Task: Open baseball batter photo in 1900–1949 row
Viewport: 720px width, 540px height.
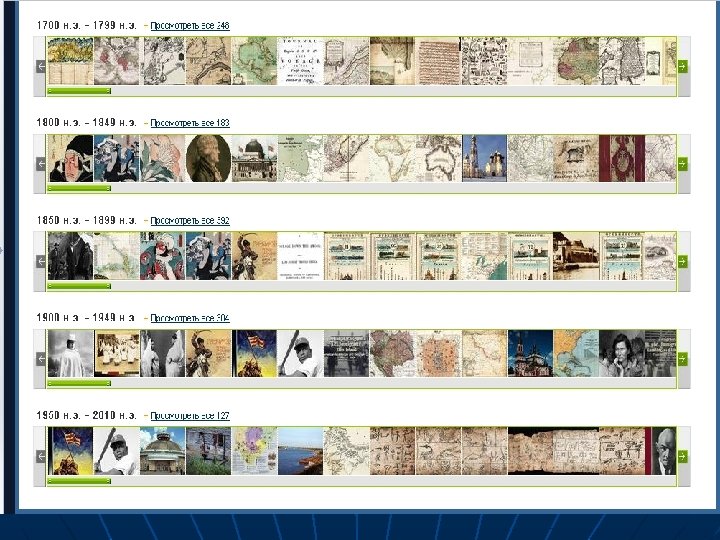Action: click(x=300, y=354)
